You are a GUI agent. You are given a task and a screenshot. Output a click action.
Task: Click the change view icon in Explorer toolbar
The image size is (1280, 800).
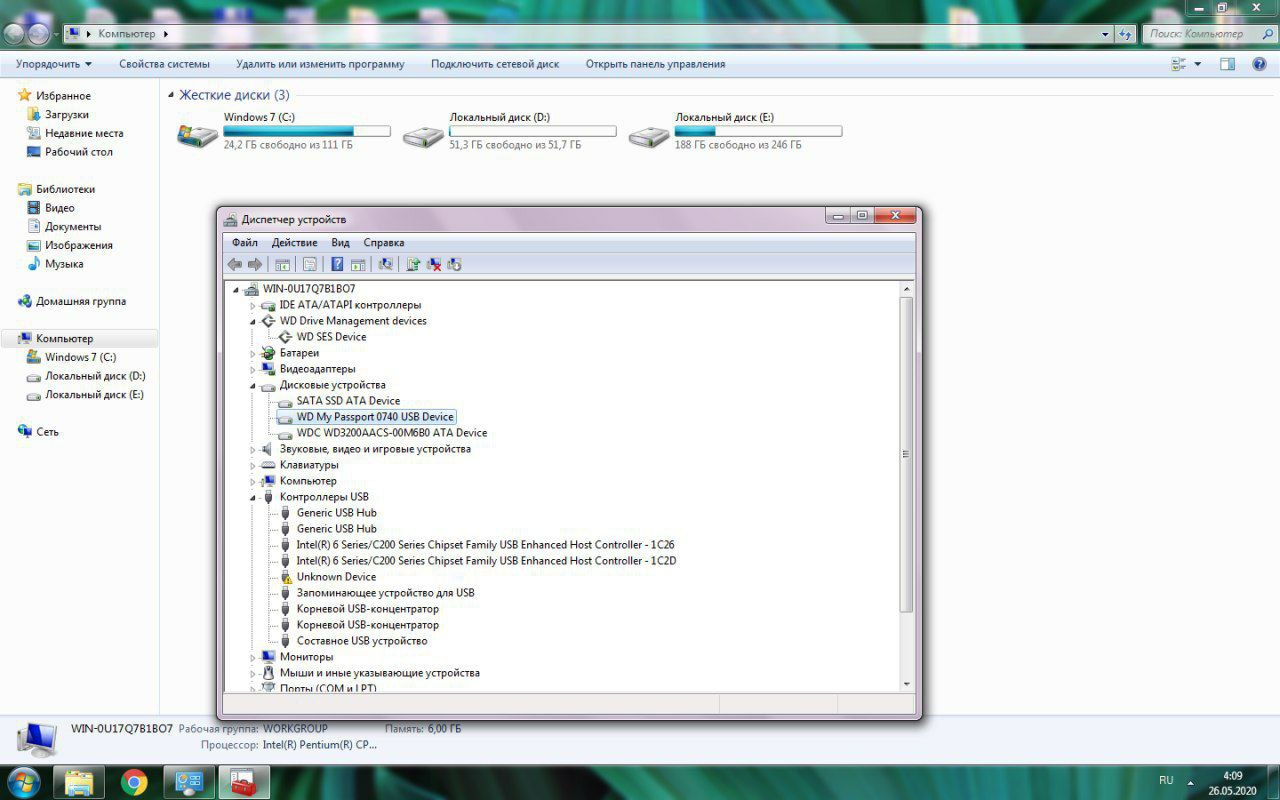point(1179,64)
